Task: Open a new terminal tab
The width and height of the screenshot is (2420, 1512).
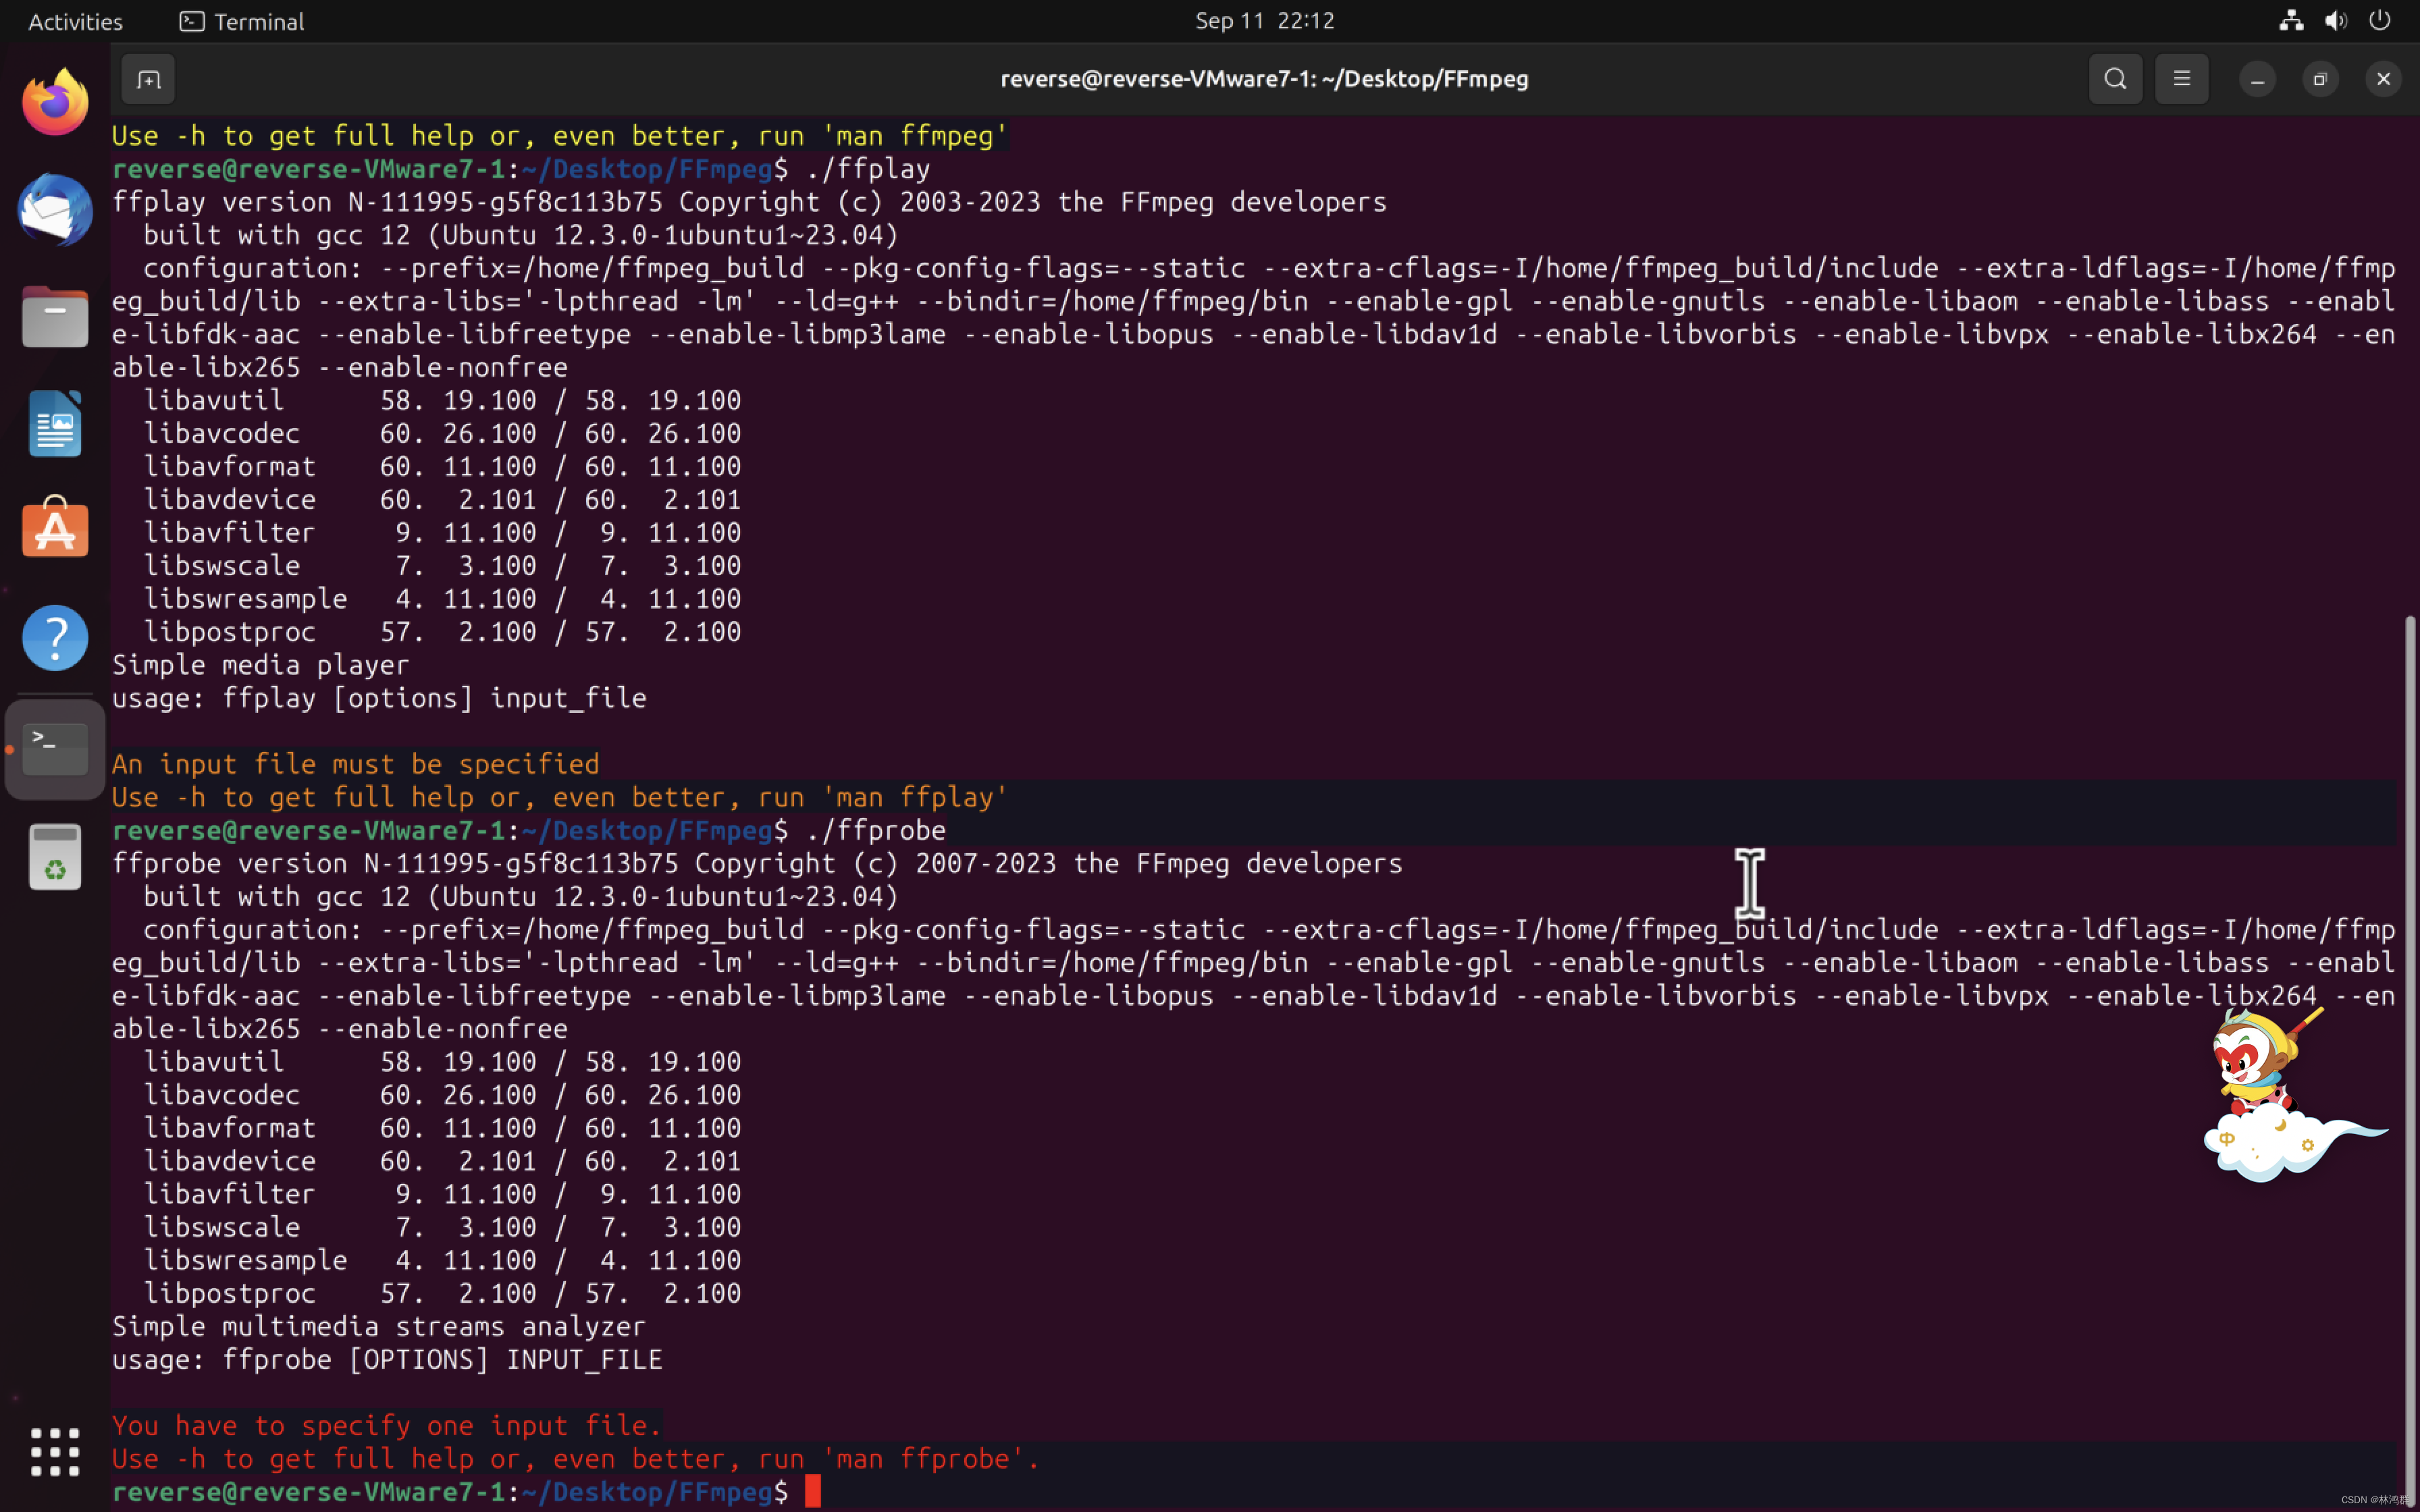Action: (x=148, y=79)
